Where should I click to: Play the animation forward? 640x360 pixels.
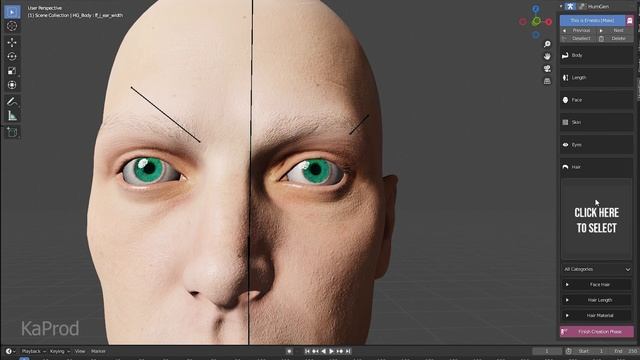pyautogui.click(x=331, y=351)
